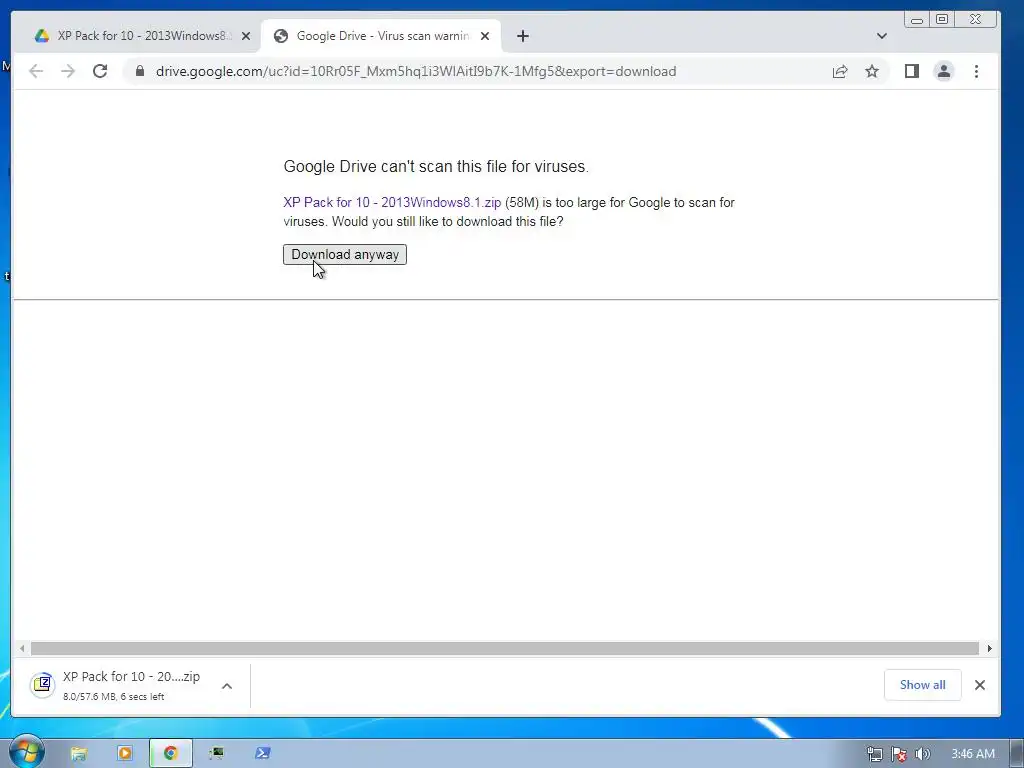Close the XP Pack for 10 tab
This screenshot has width=1024, height=768.
click(x=246, y=36)
